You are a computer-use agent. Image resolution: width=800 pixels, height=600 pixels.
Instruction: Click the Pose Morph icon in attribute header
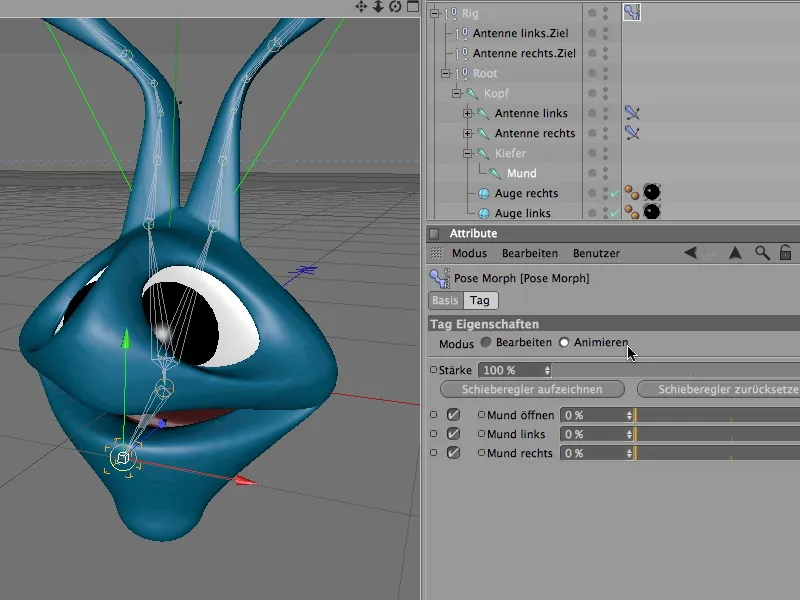(x=439, y=279)
